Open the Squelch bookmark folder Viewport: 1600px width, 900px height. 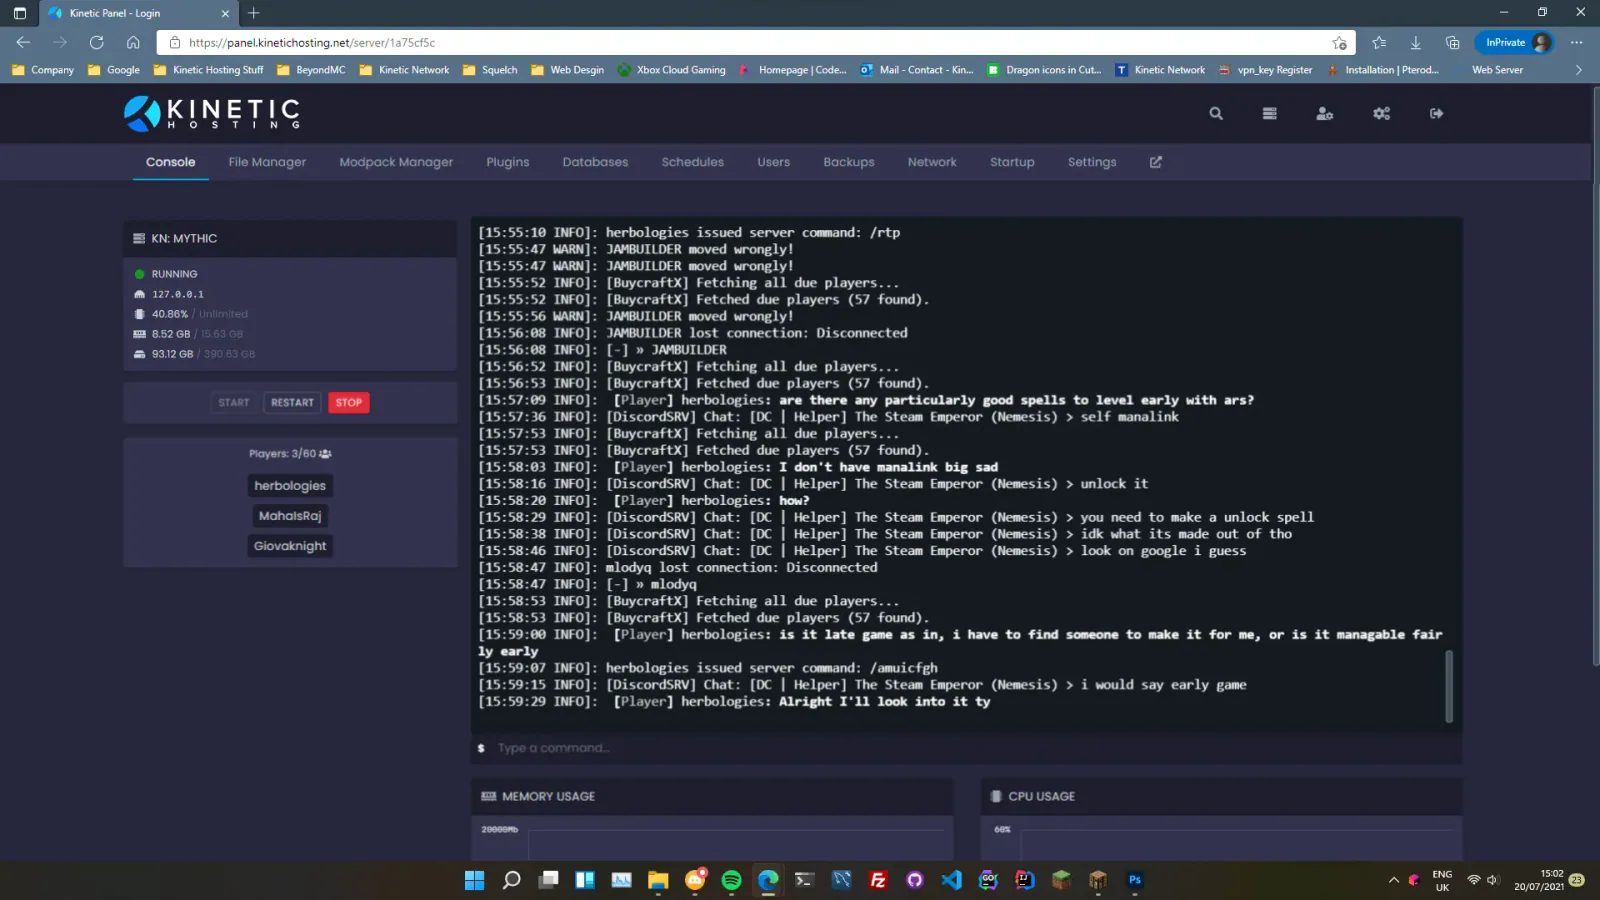pyautogui.click(x=490, y=70)
